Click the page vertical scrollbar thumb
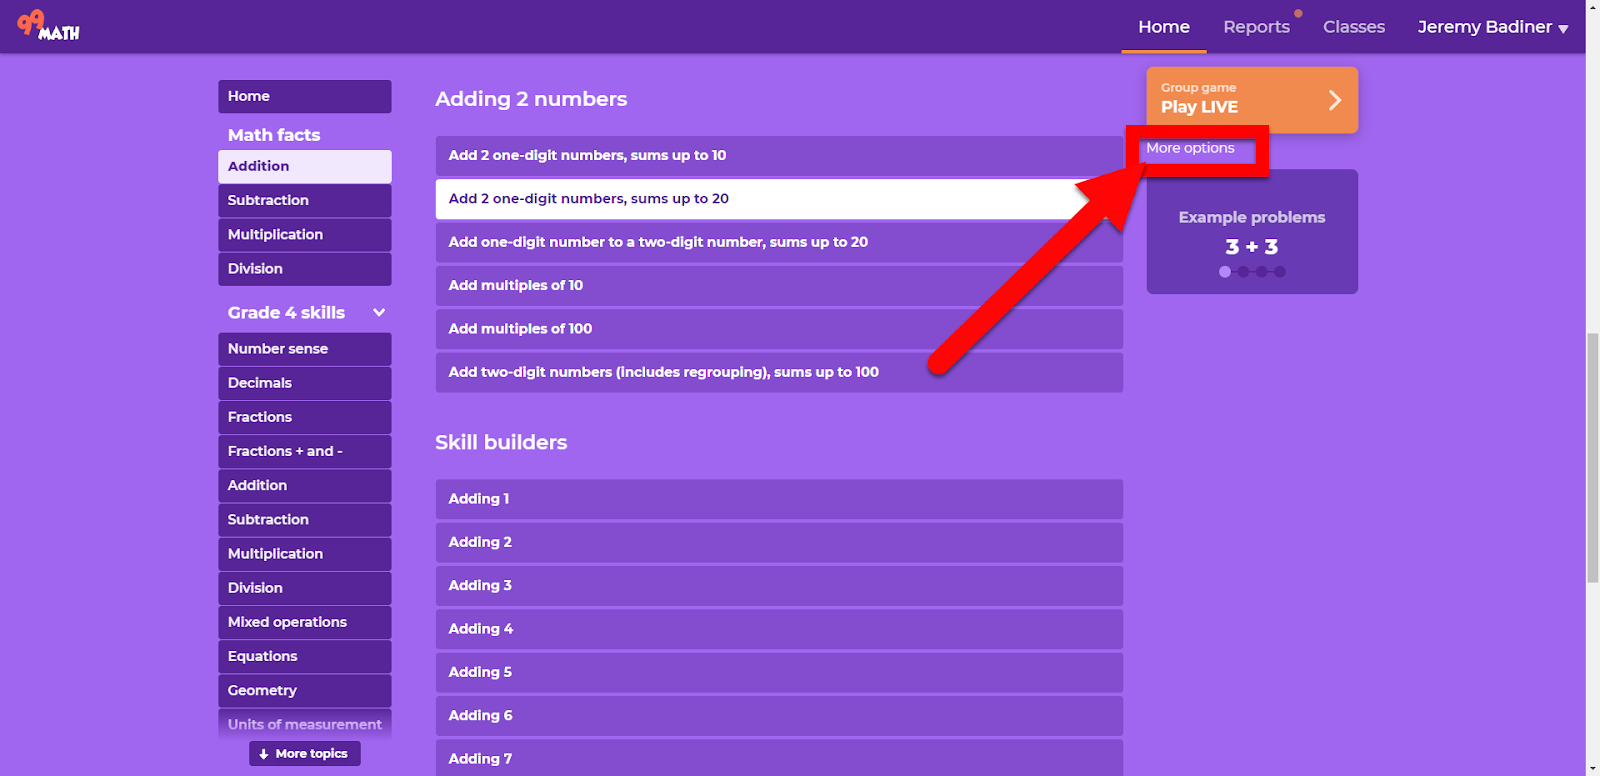 [1592, 458]
